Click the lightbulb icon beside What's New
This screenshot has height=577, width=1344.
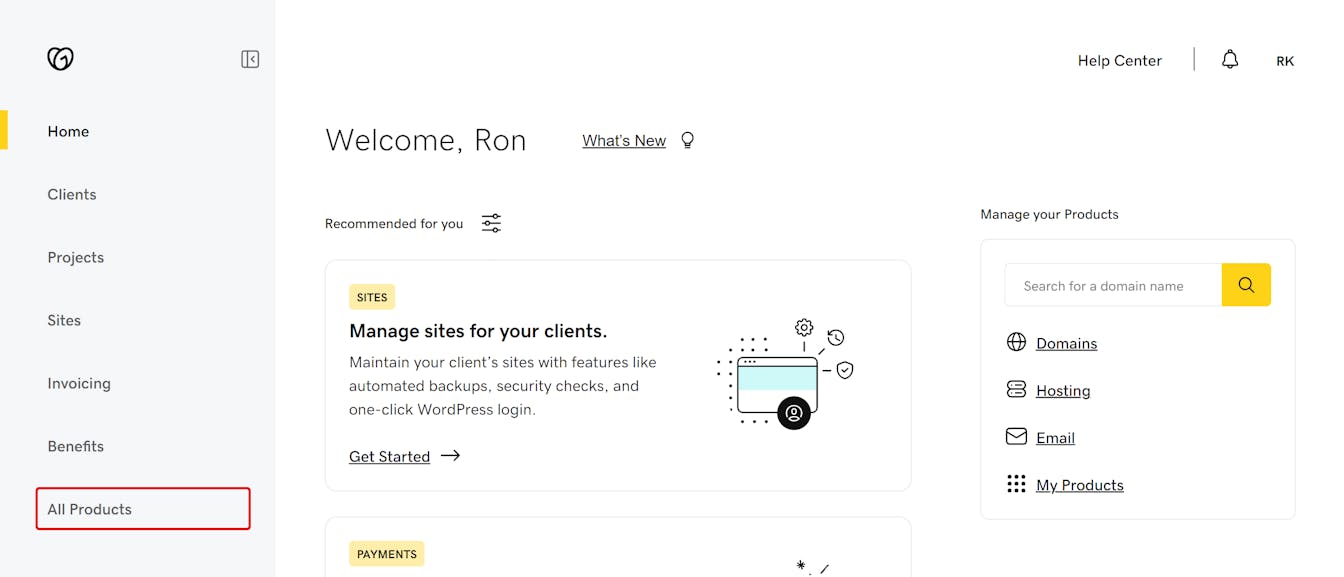pos(687,140)
